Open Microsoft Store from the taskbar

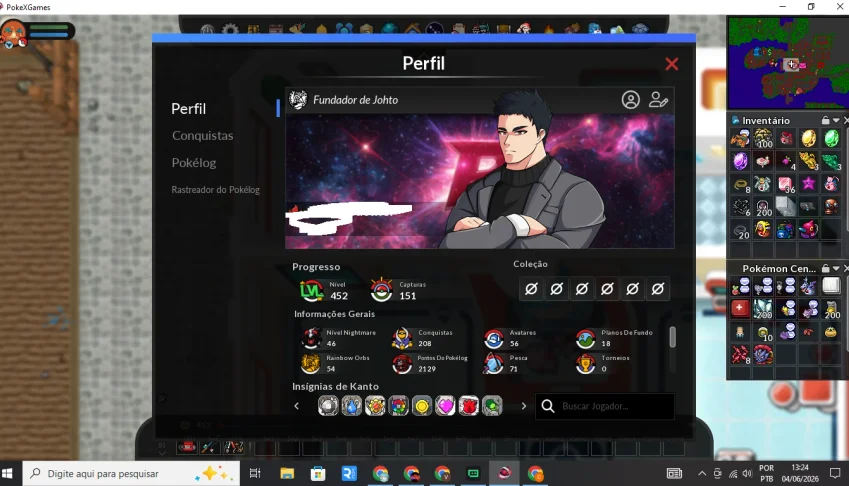pos(318,474)
